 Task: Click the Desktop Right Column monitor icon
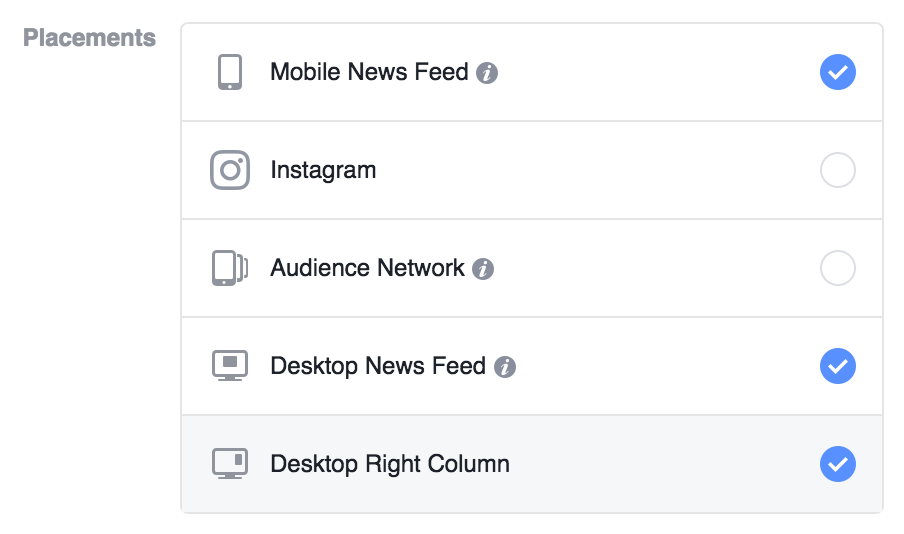[x=230, y=464]
